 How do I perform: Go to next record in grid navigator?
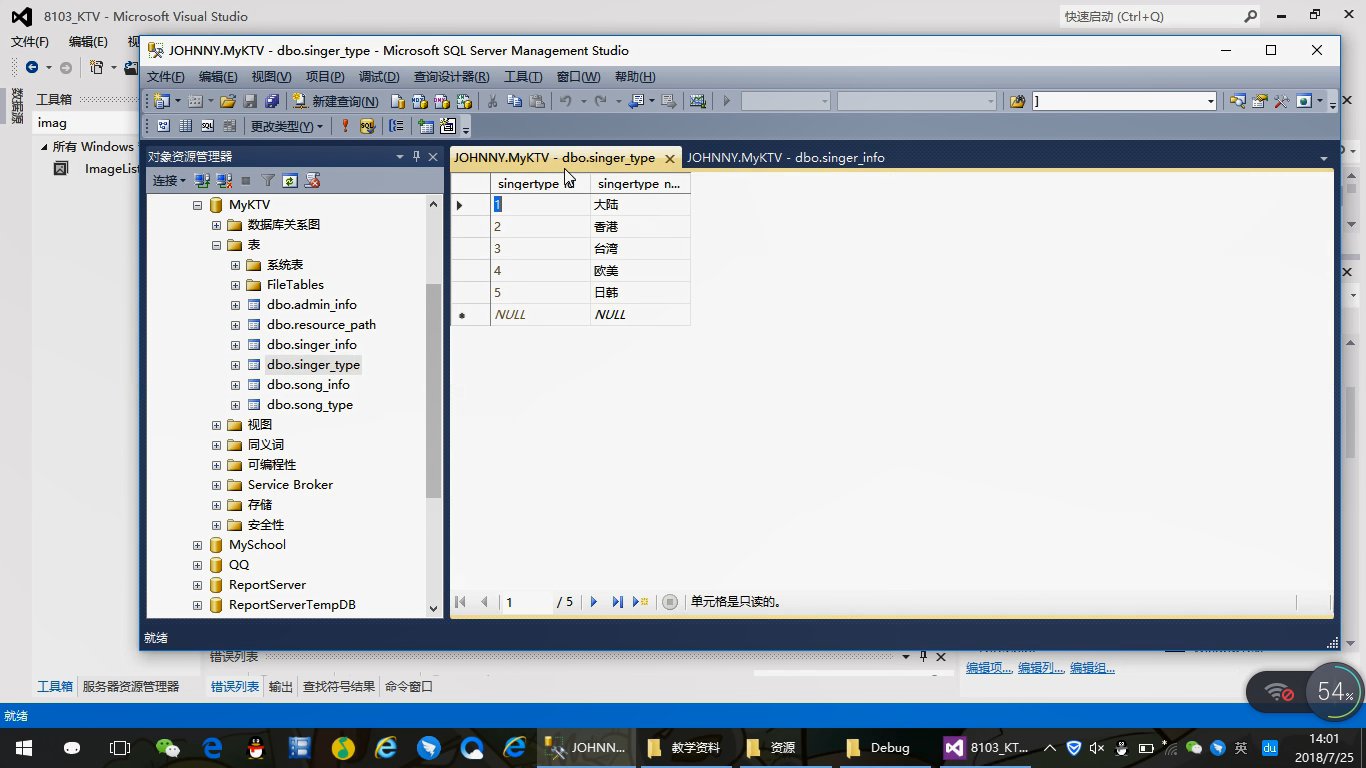[594, 602]
